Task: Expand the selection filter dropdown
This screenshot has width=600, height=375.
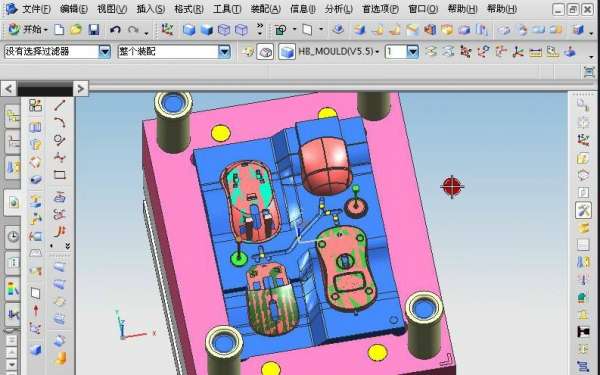Action: click(104, 51)
